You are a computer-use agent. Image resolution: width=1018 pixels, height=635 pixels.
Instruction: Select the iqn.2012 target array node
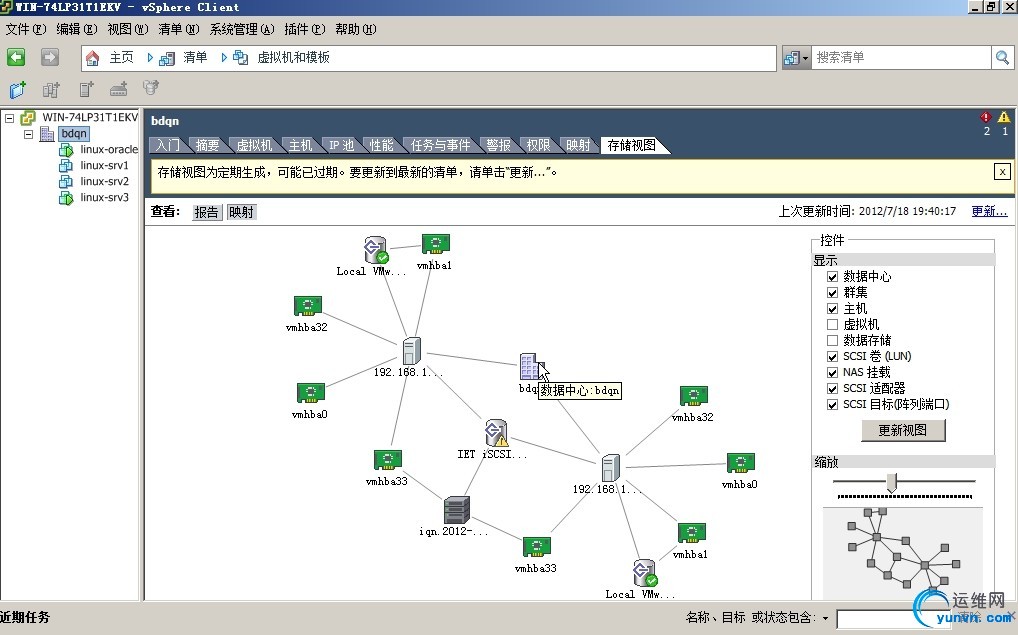(457, 510)
